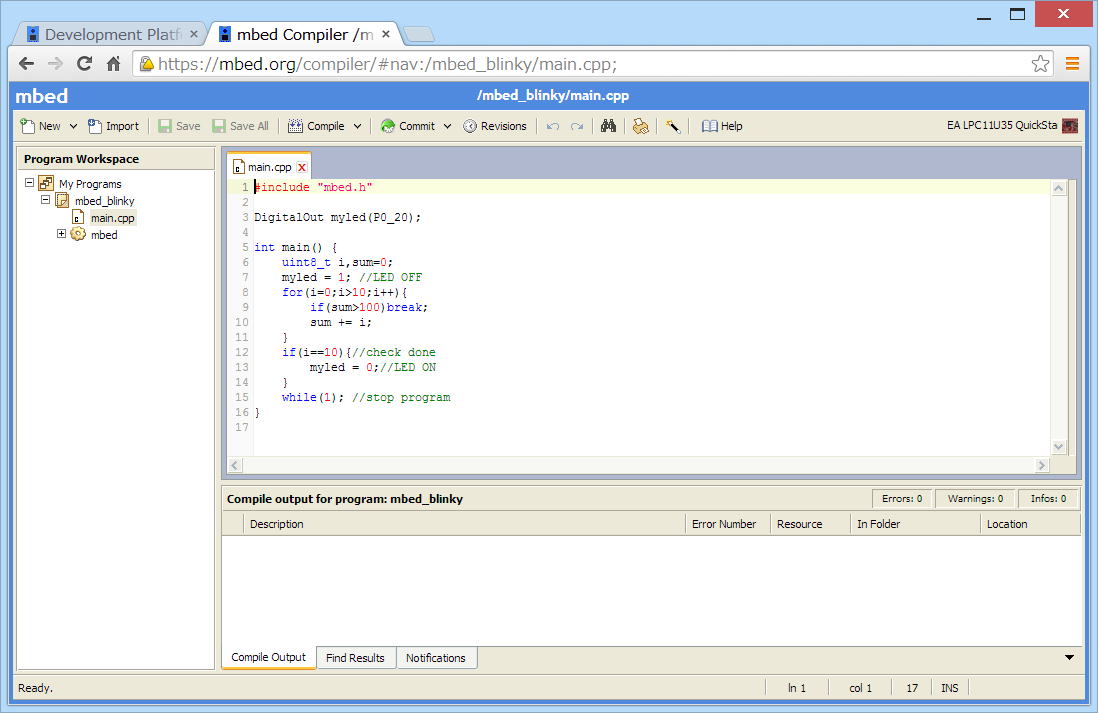Click the Commit button
This screenshot has width=1098, height=713.
click(x=408, y=126)
